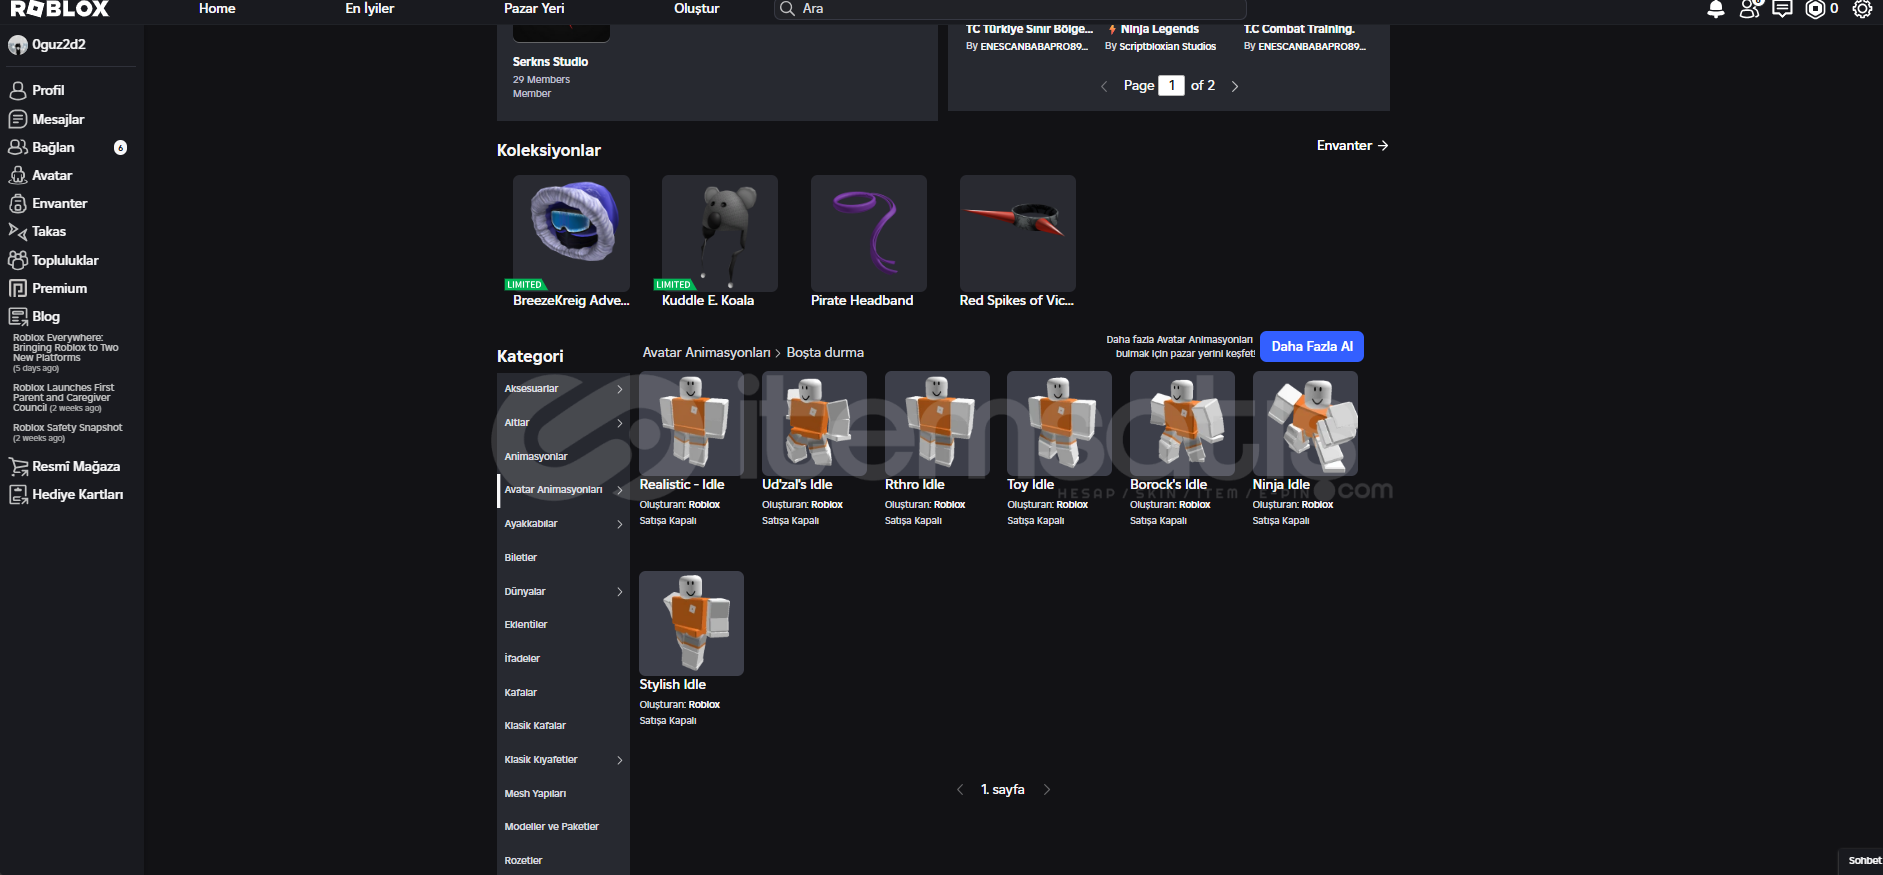Open the Borock's Idle animation
This screenshot has width=1883, height=875.
pyautogui.click(x=1182, y=424)
